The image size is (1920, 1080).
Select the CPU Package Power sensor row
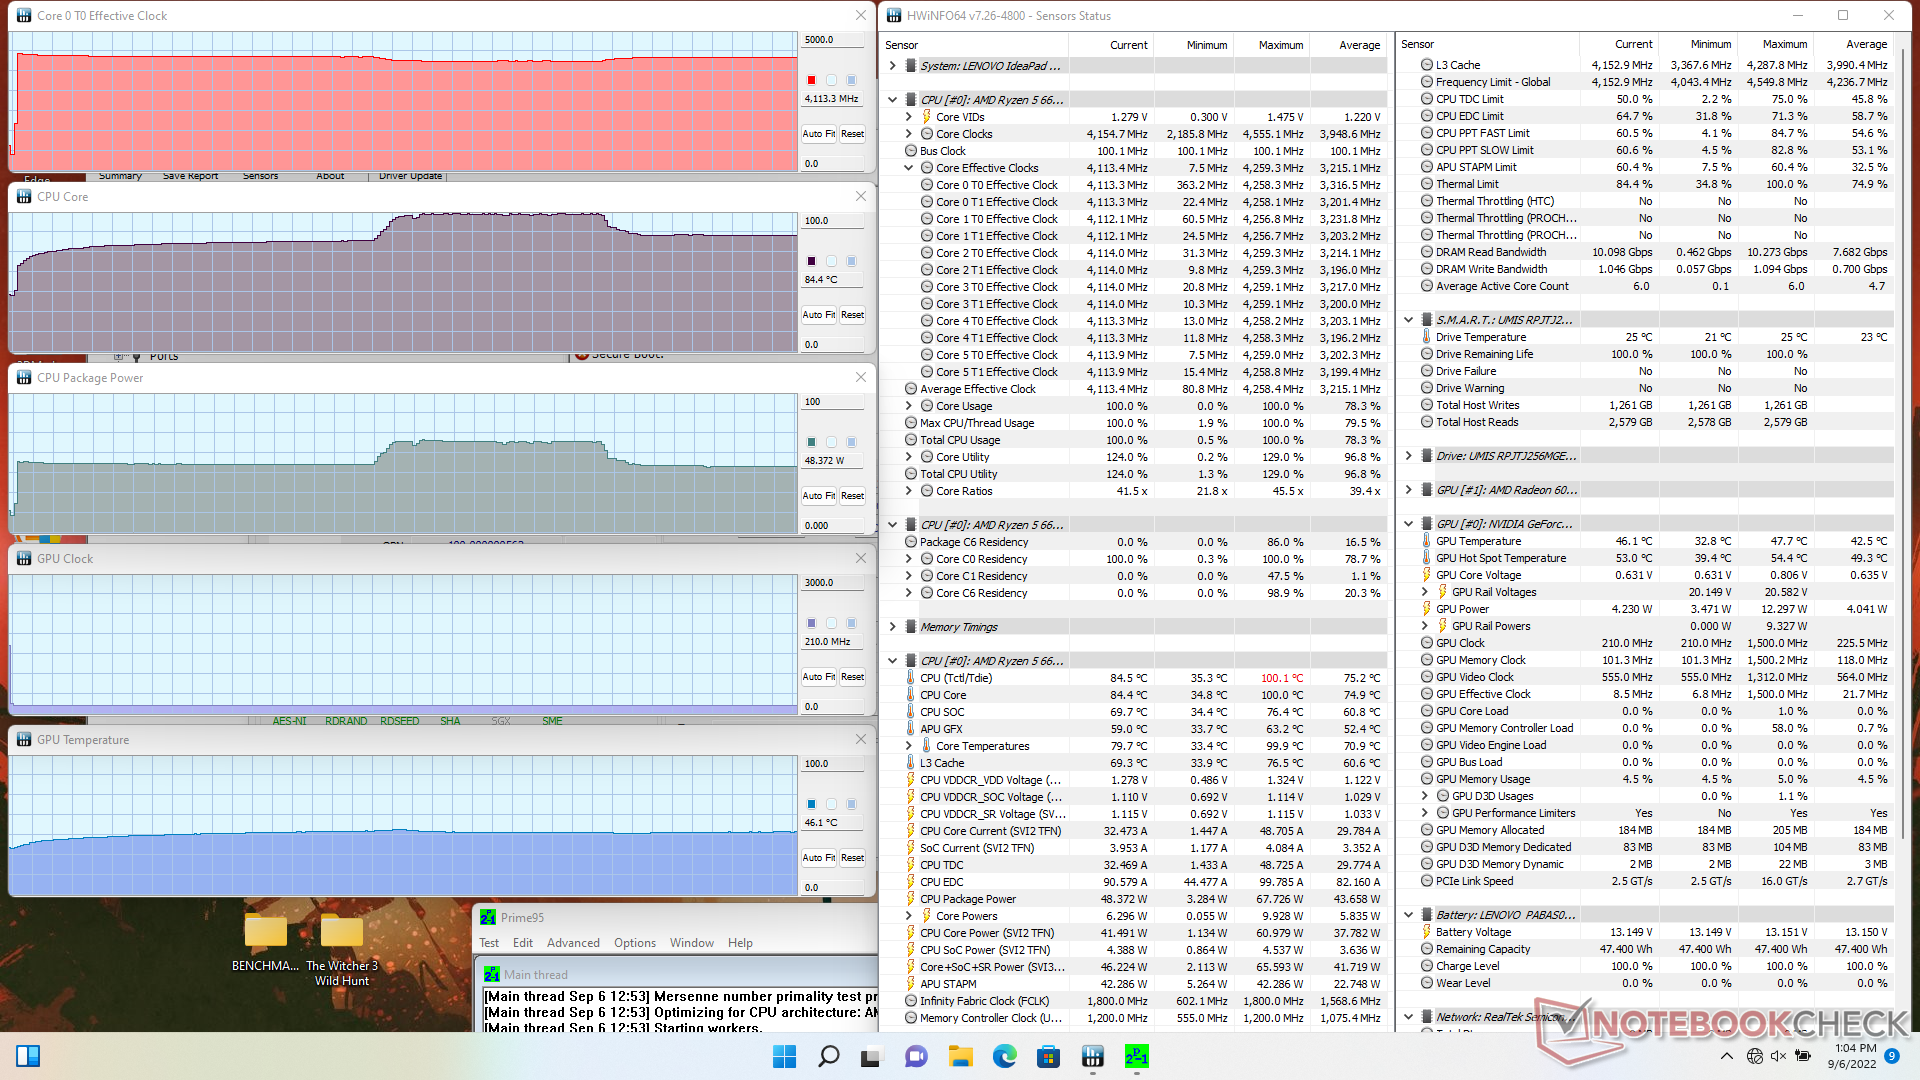968,899
